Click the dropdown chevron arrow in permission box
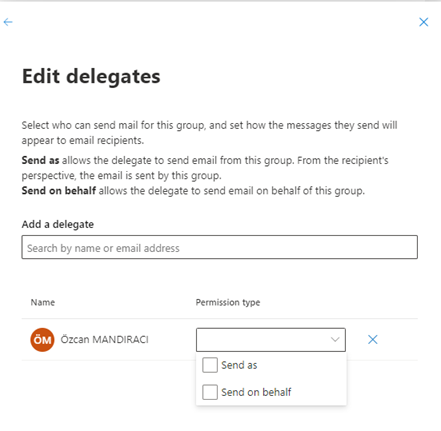 point(335,340)
